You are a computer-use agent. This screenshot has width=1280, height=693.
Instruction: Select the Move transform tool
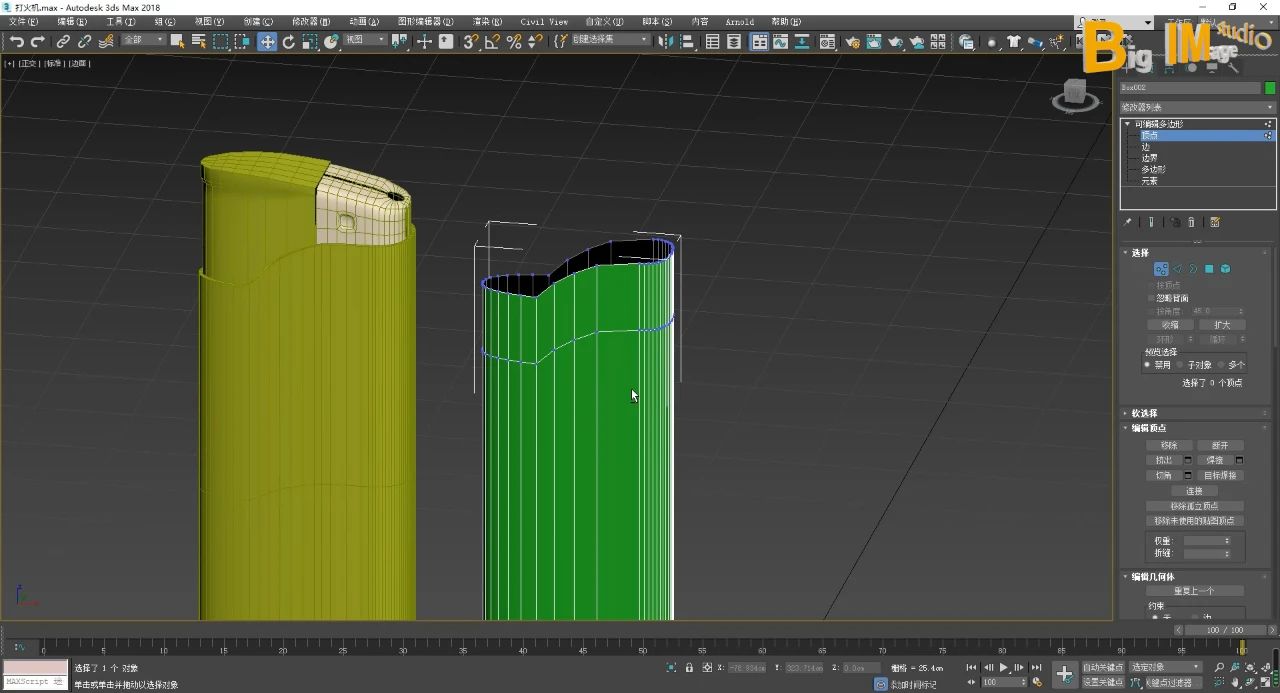[x=267, y=41]
